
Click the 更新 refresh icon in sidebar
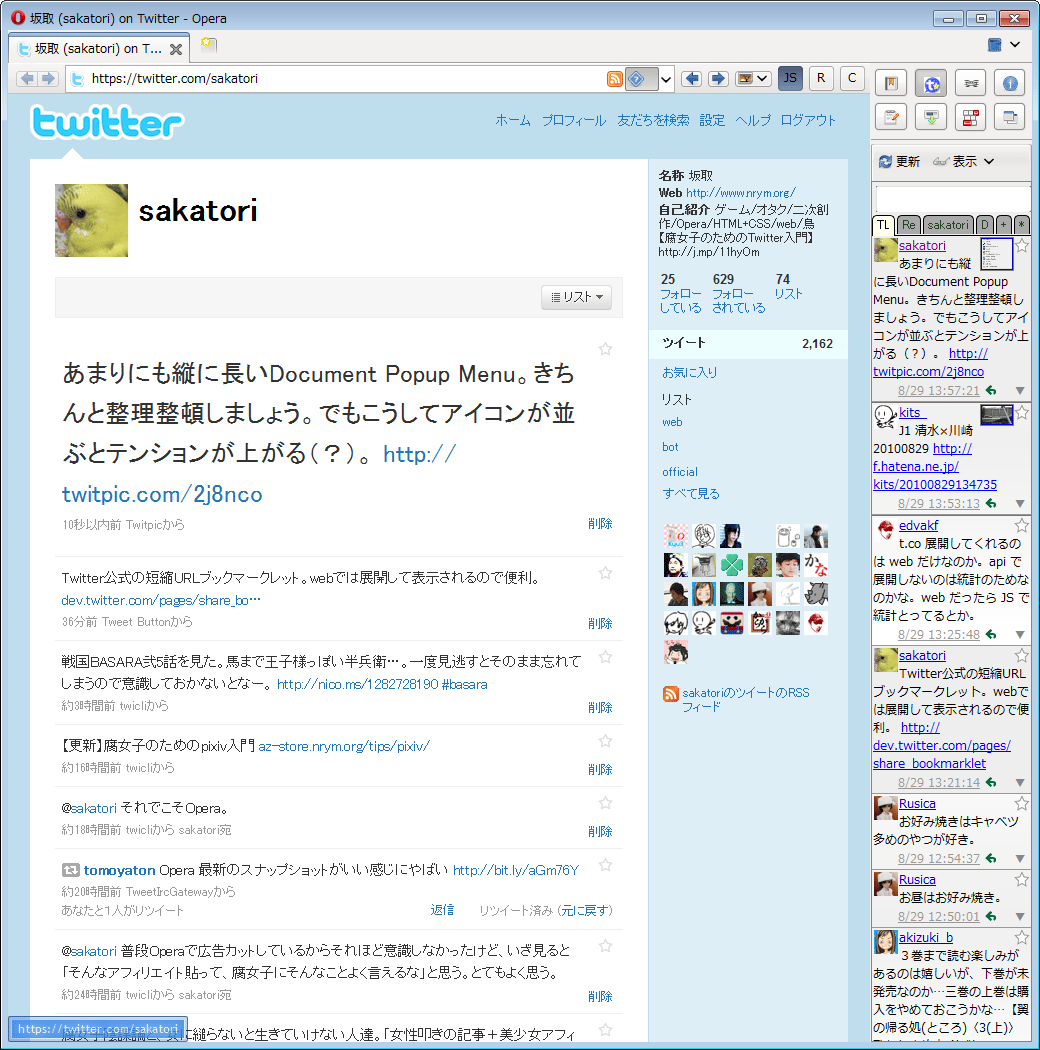click(885, 162)
